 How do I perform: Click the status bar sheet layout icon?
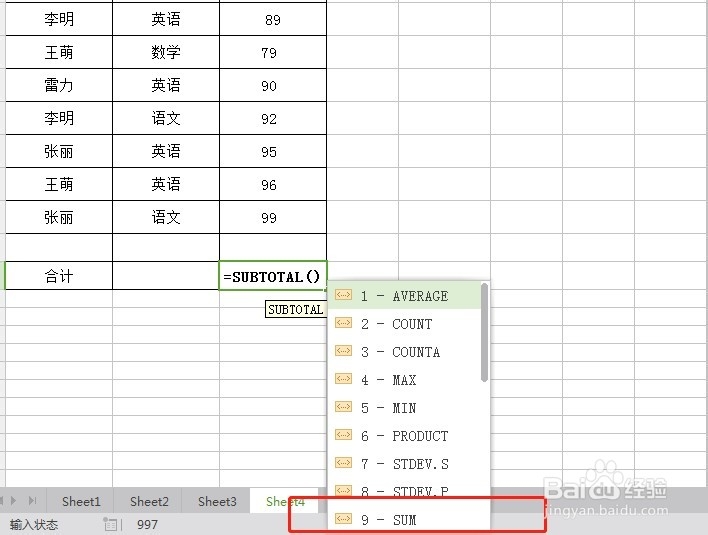110,524
